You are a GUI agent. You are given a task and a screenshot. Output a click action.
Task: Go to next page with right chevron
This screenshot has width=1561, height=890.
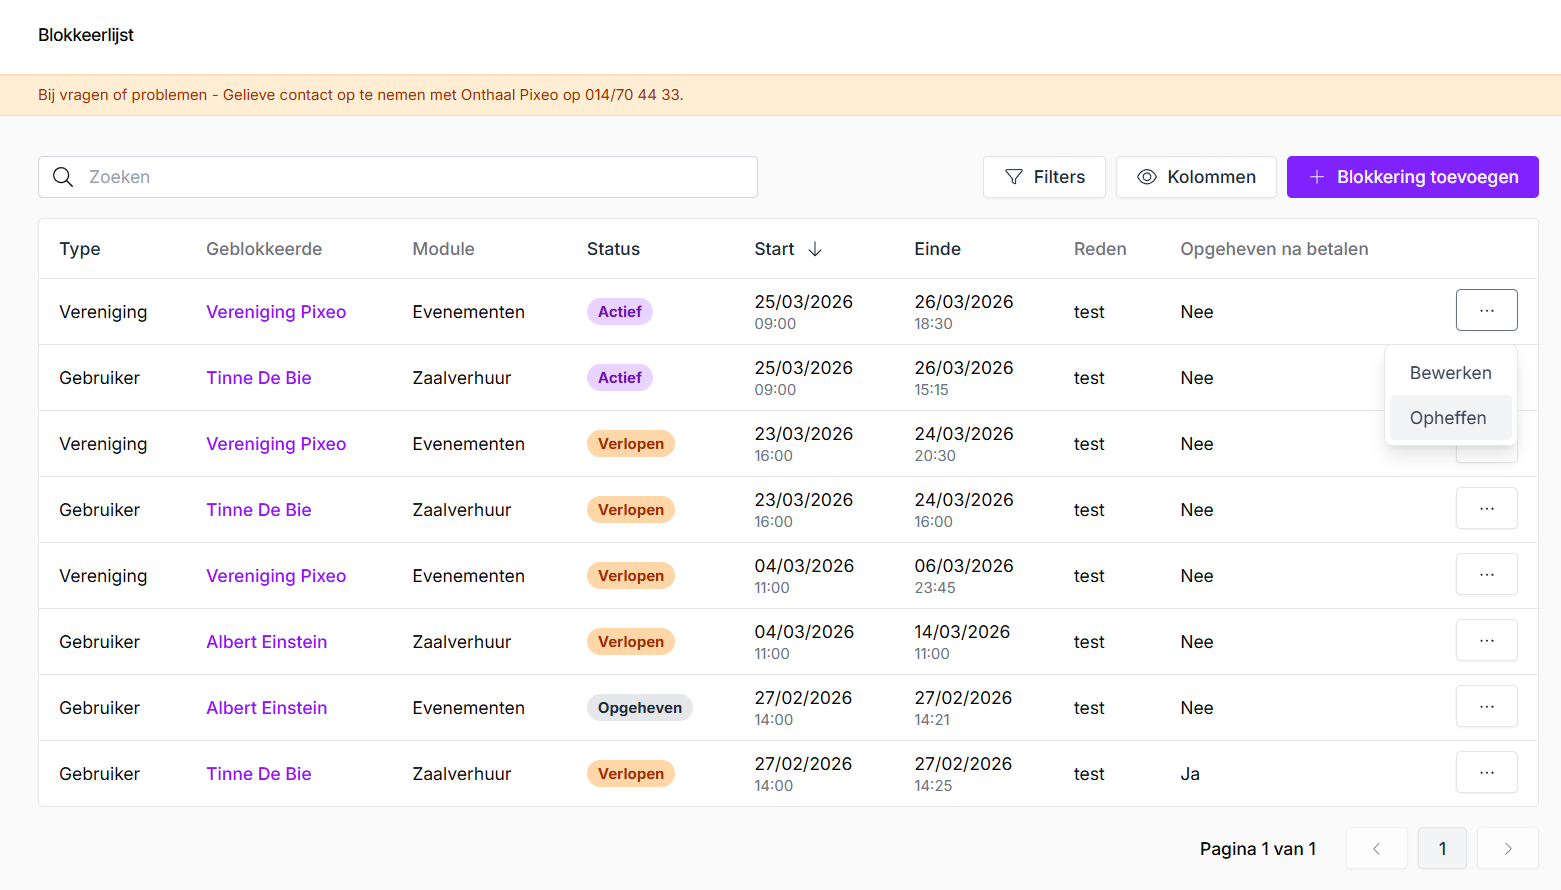click(x=1507, y=849)
